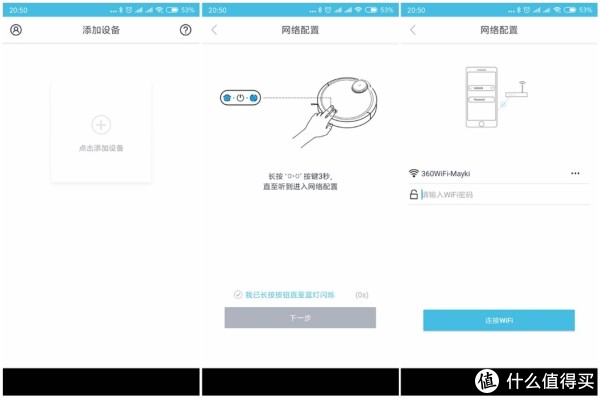Image resolution: width=600 pixels, height=399 pixels.
Task: Tap the phone and router illustration
Action: click(497, 97)
